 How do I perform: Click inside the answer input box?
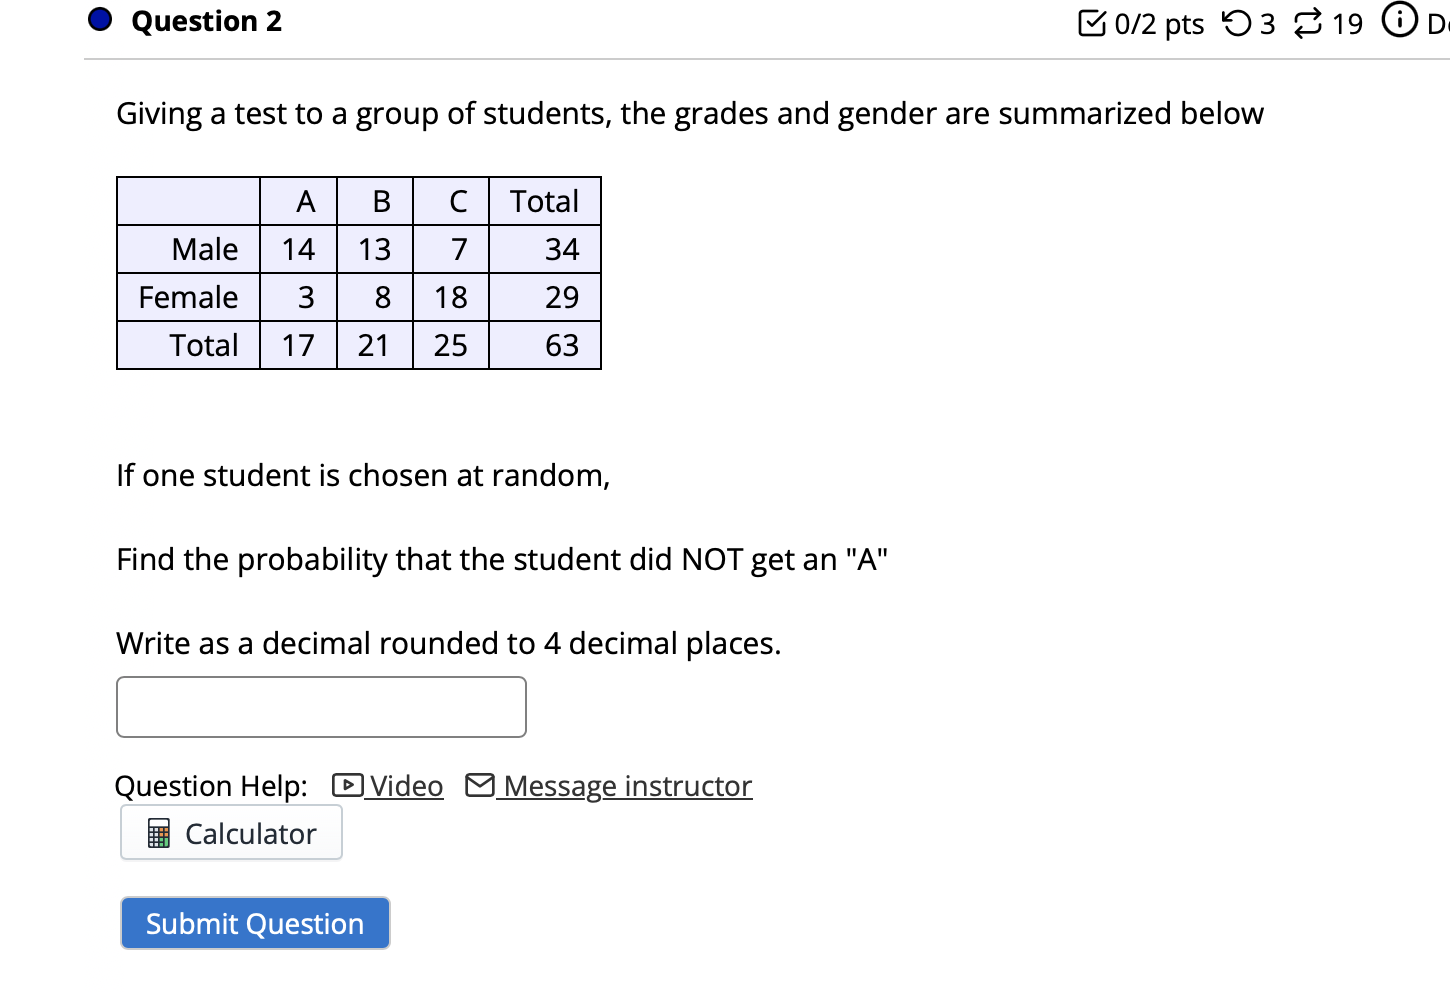point(321,706)
